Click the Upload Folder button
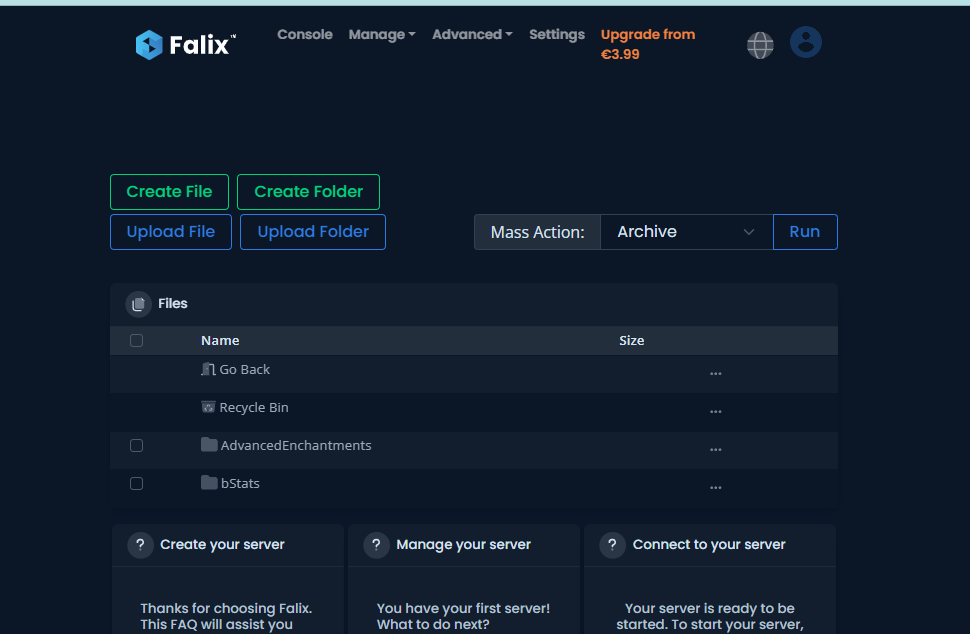 click(x=313, y=232)
